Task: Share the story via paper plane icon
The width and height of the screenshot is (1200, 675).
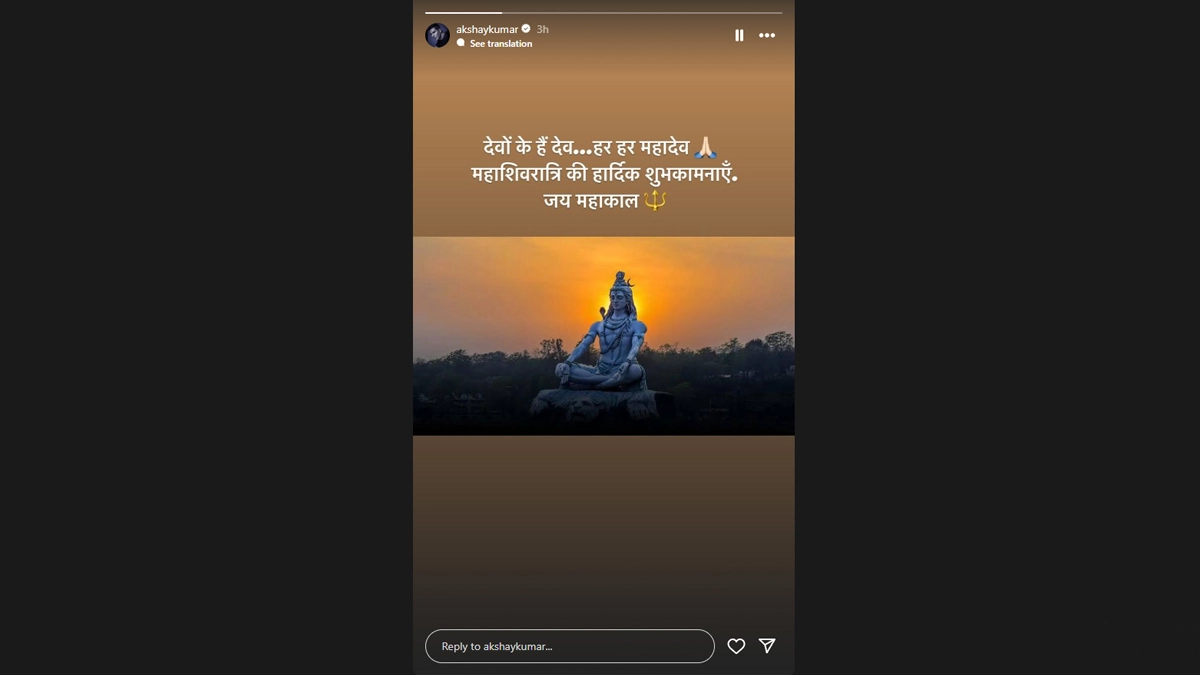Action: [767, 646]
